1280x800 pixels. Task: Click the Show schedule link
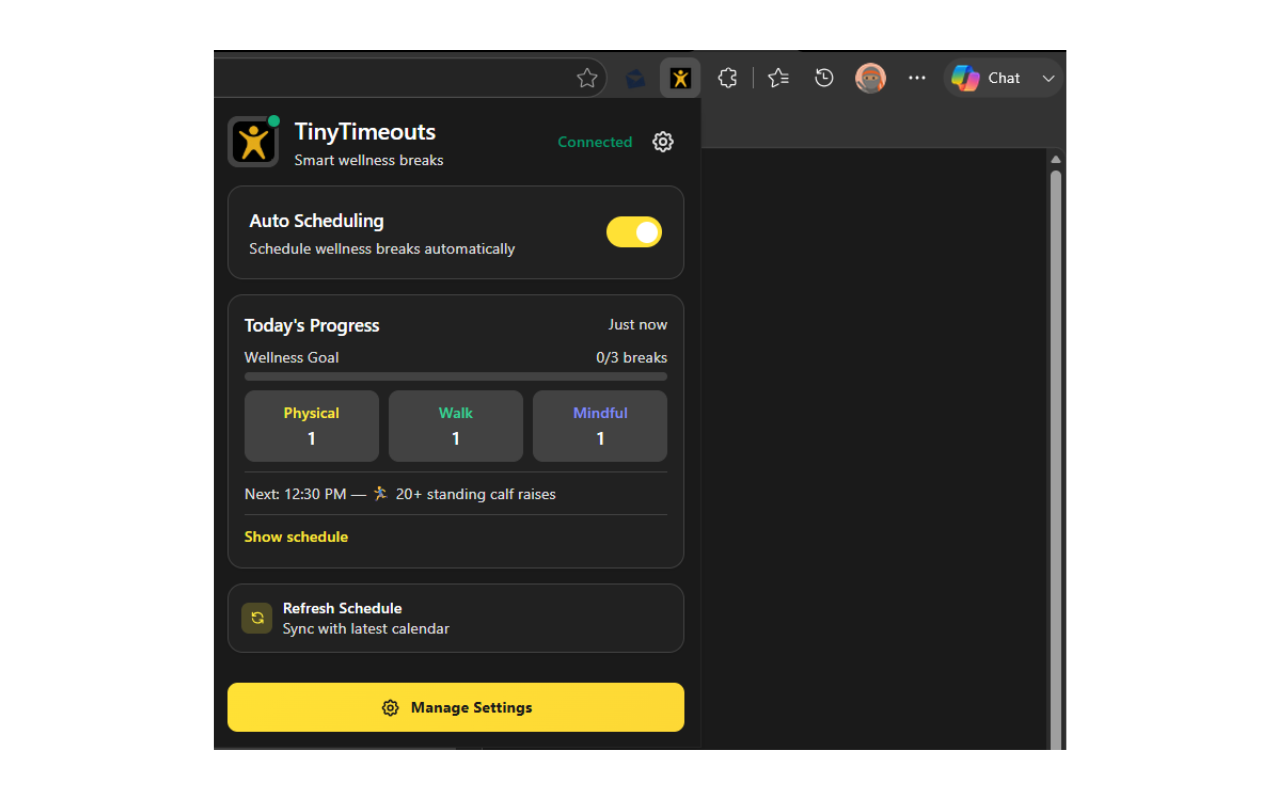pyautogui.click(x=296, y=537)
